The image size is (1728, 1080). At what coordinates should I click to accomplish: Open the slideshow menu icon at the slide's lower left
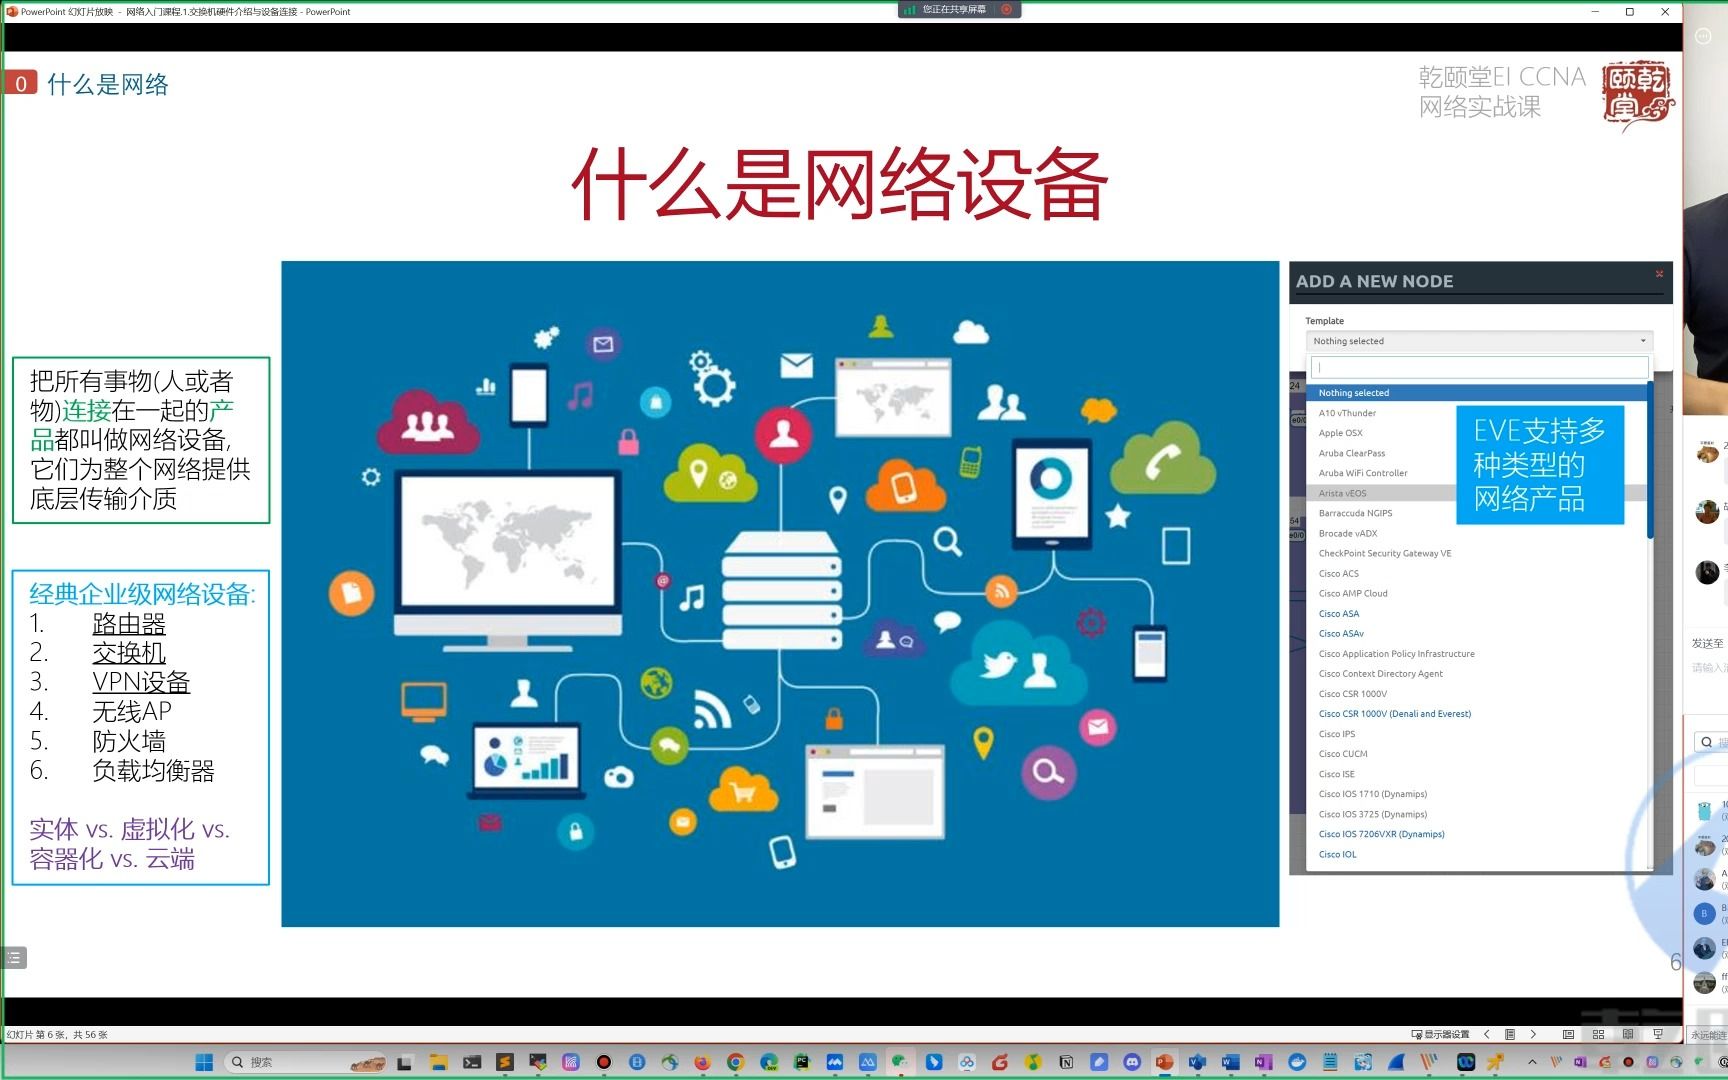coord(14,957)
